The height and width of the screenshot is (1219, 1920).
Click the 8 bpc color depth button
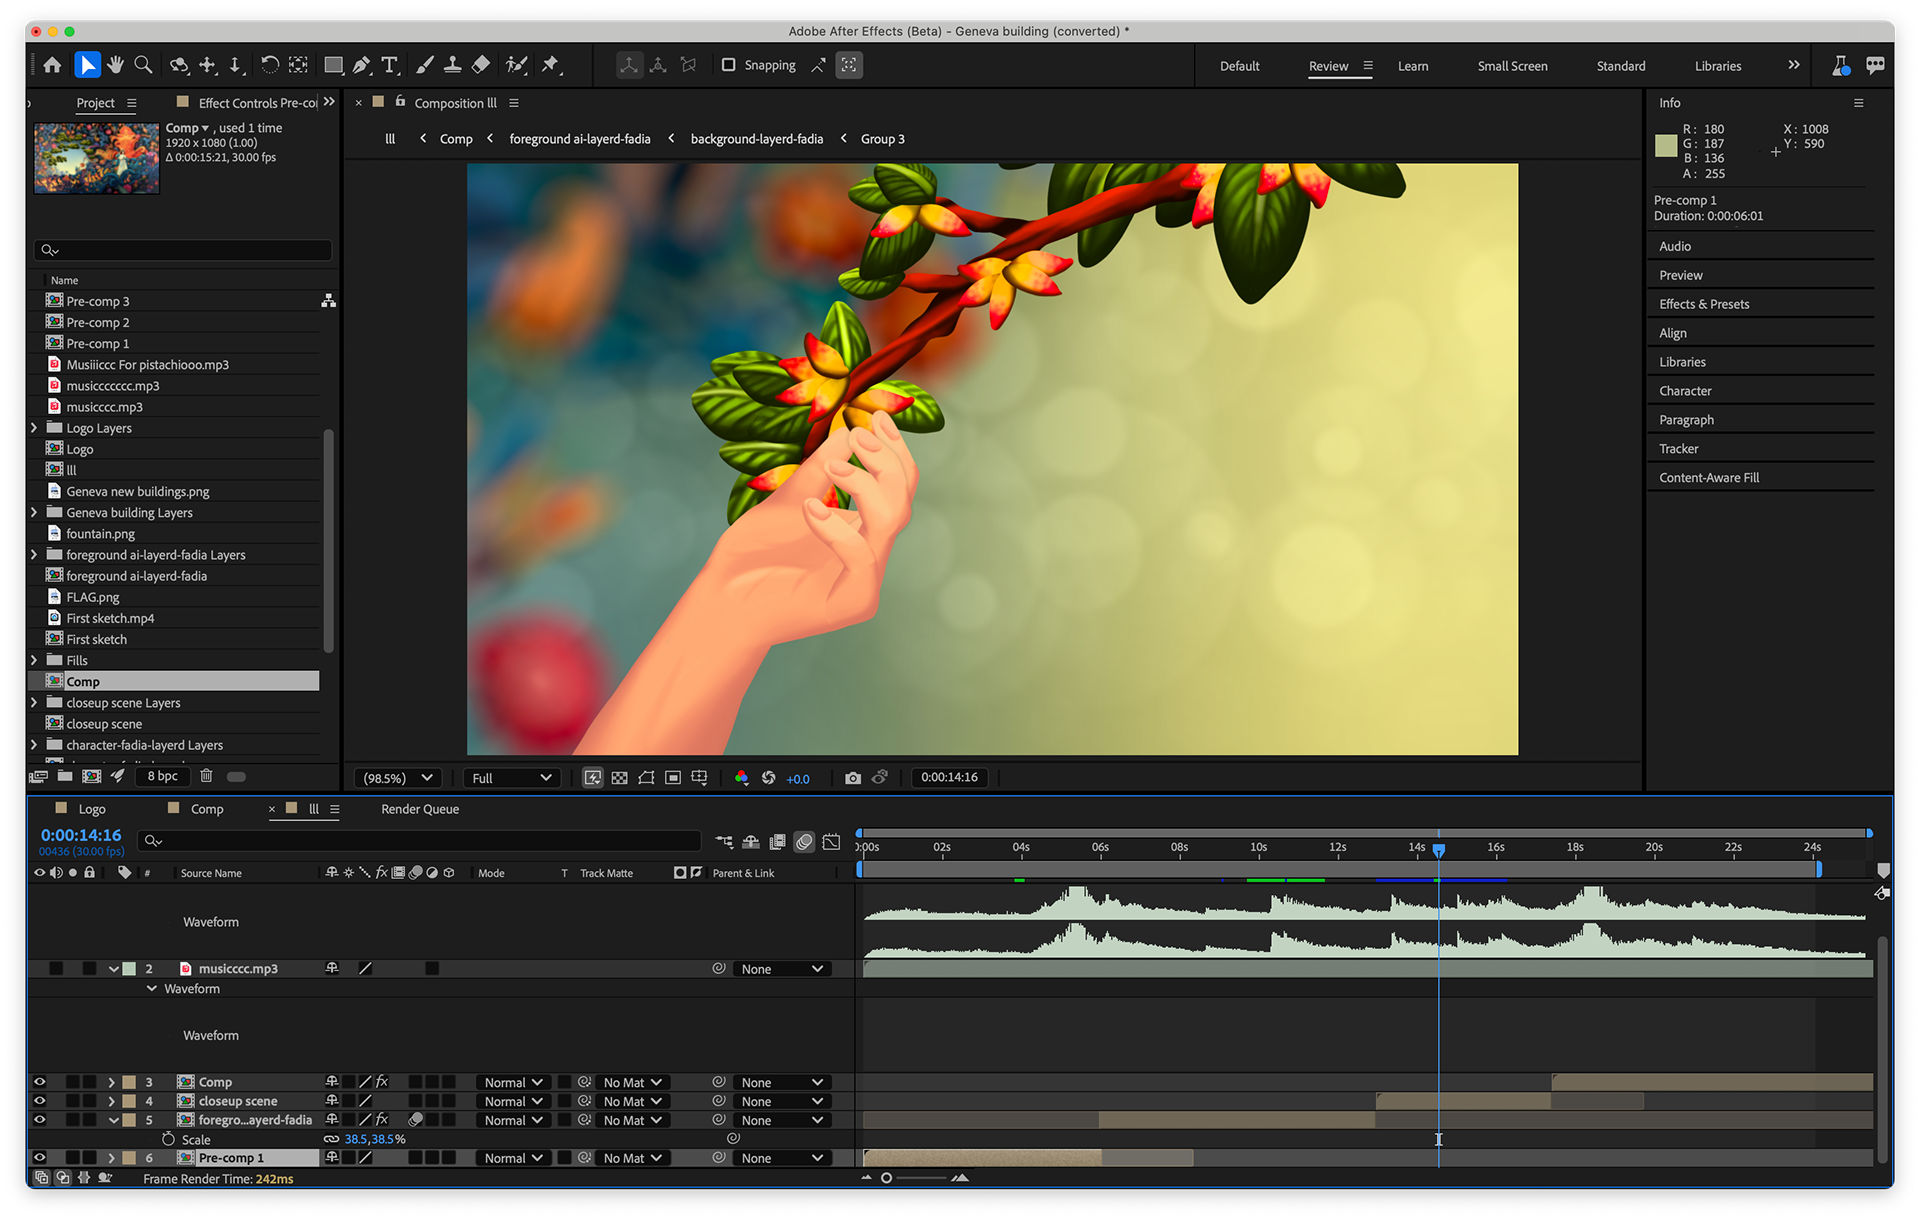[162, 776]
